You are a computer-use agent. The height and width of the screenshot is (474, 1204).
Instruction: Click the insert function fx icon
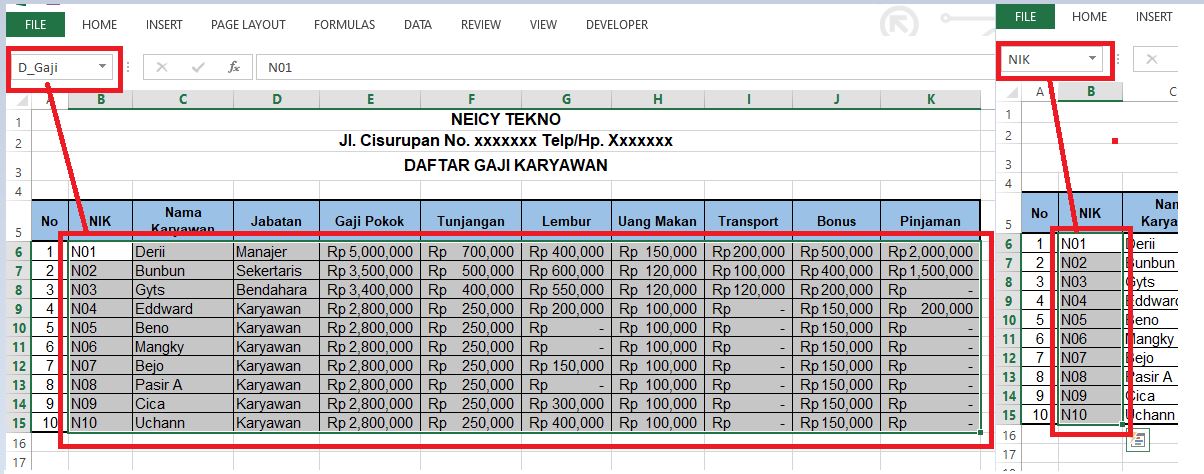(233, 67)
